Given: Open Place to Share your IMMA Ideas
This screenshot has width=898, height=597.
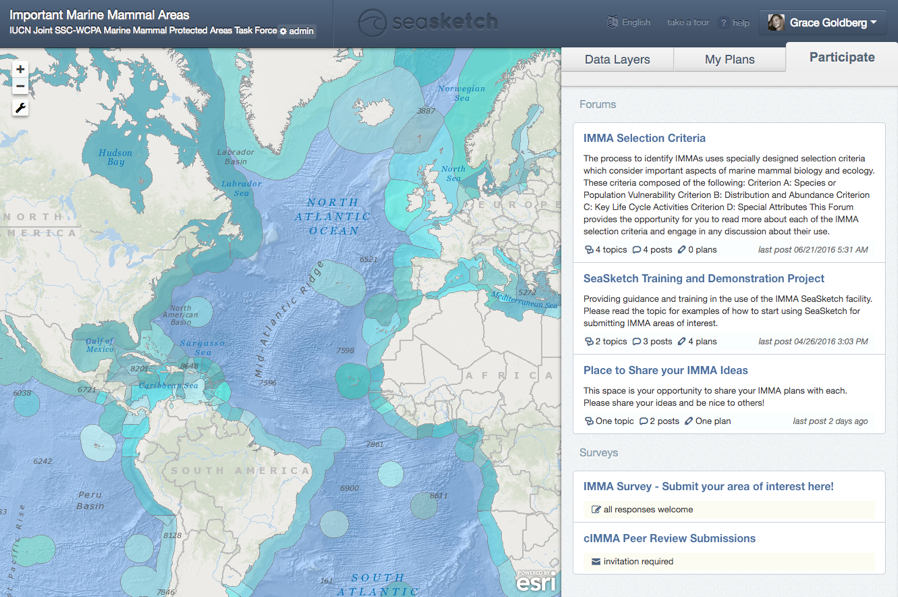Looking at the screenshot, I should click(665, 370).
